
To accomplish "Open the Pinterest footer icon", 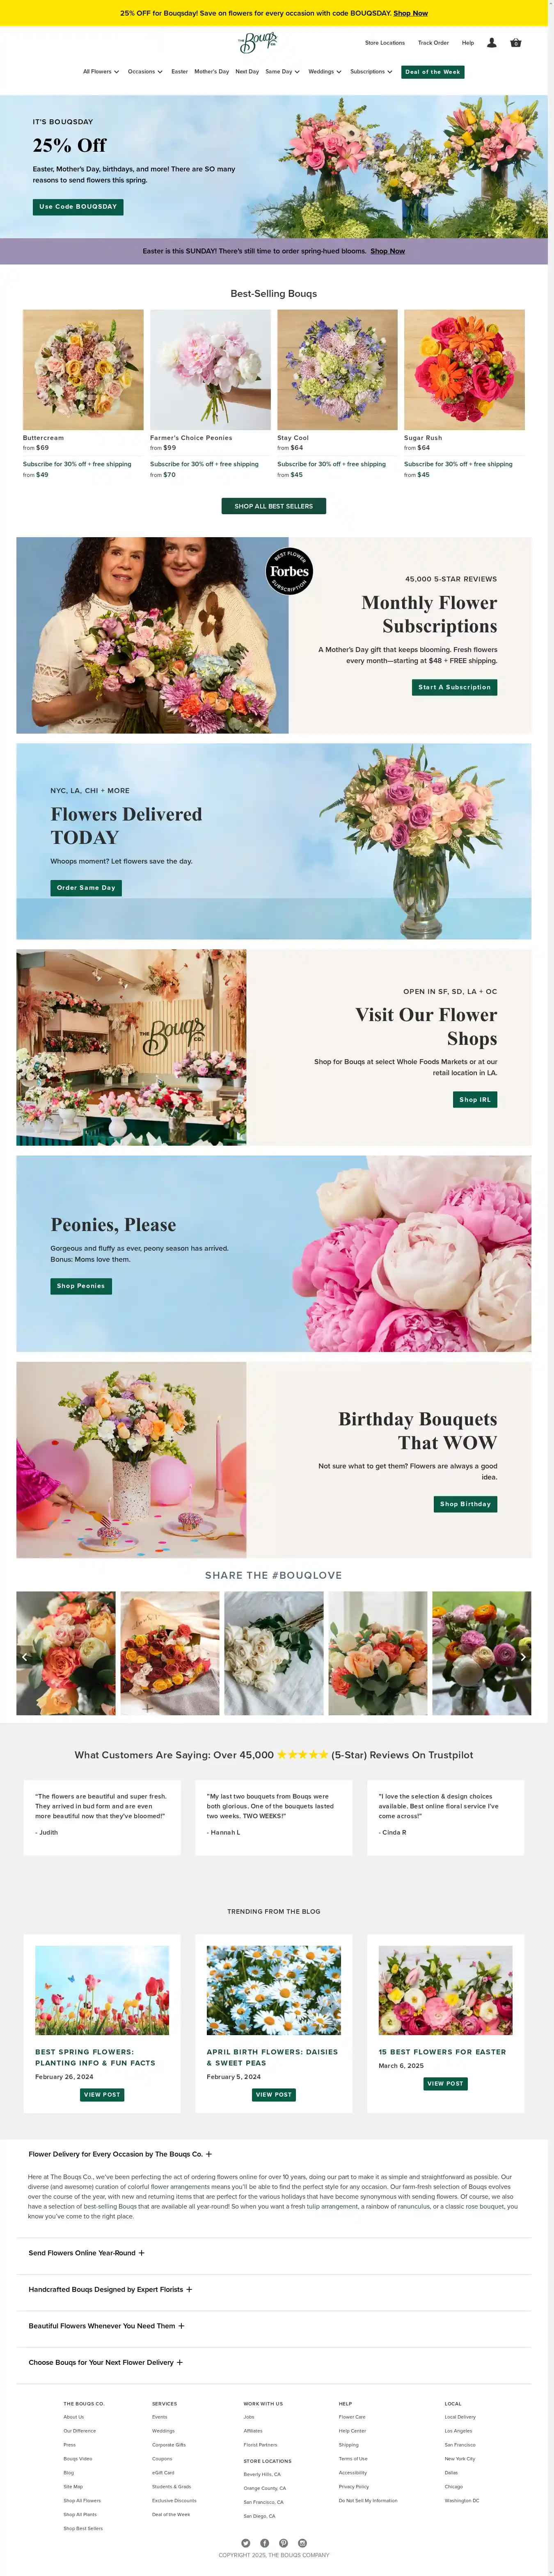I will [284, 2543].
